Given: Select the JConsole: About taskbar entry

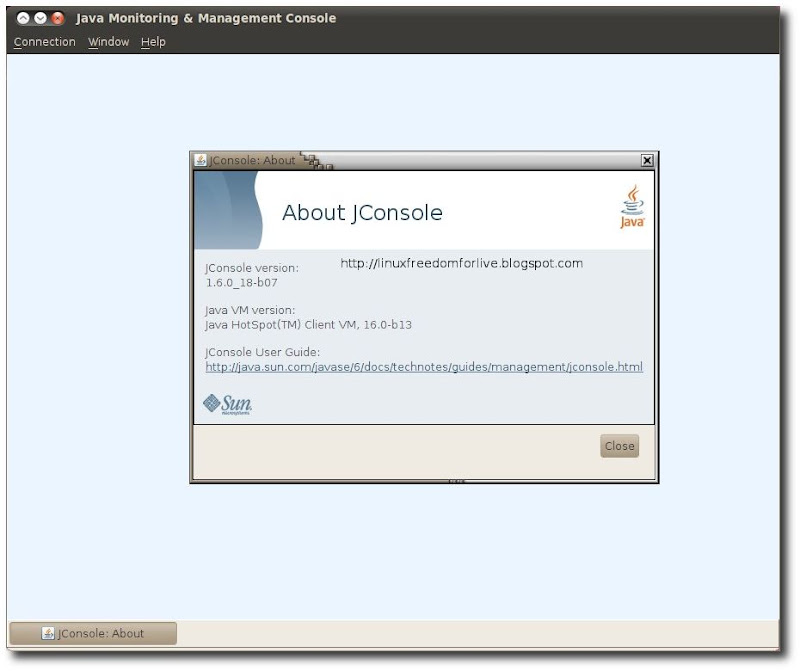Looking at the screenshot, I should [x=95, y=633].
